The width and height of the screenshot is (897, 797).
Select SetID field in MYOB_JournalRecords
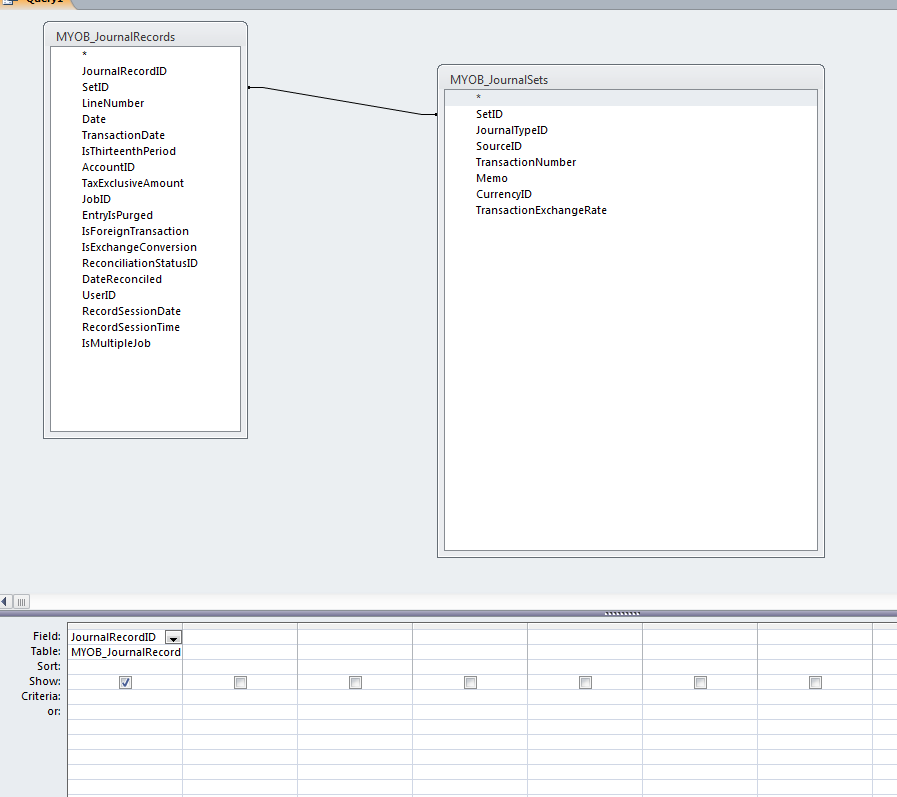145,87
